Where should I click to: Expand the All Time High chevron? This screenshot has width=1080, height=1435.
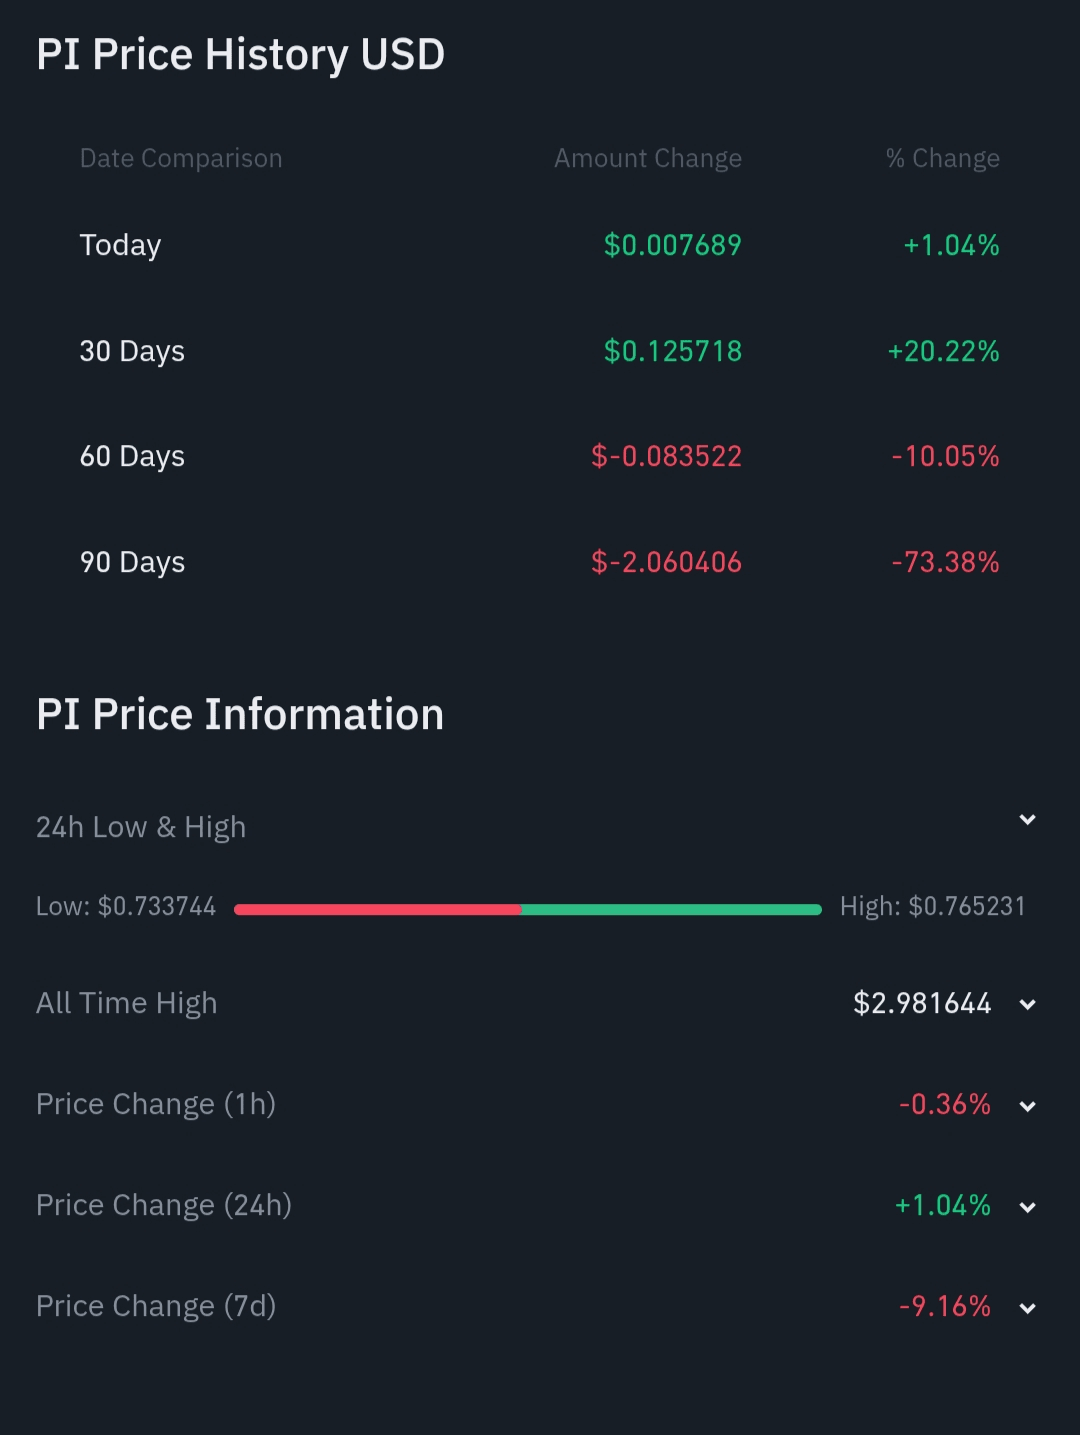(1027, 1004)
